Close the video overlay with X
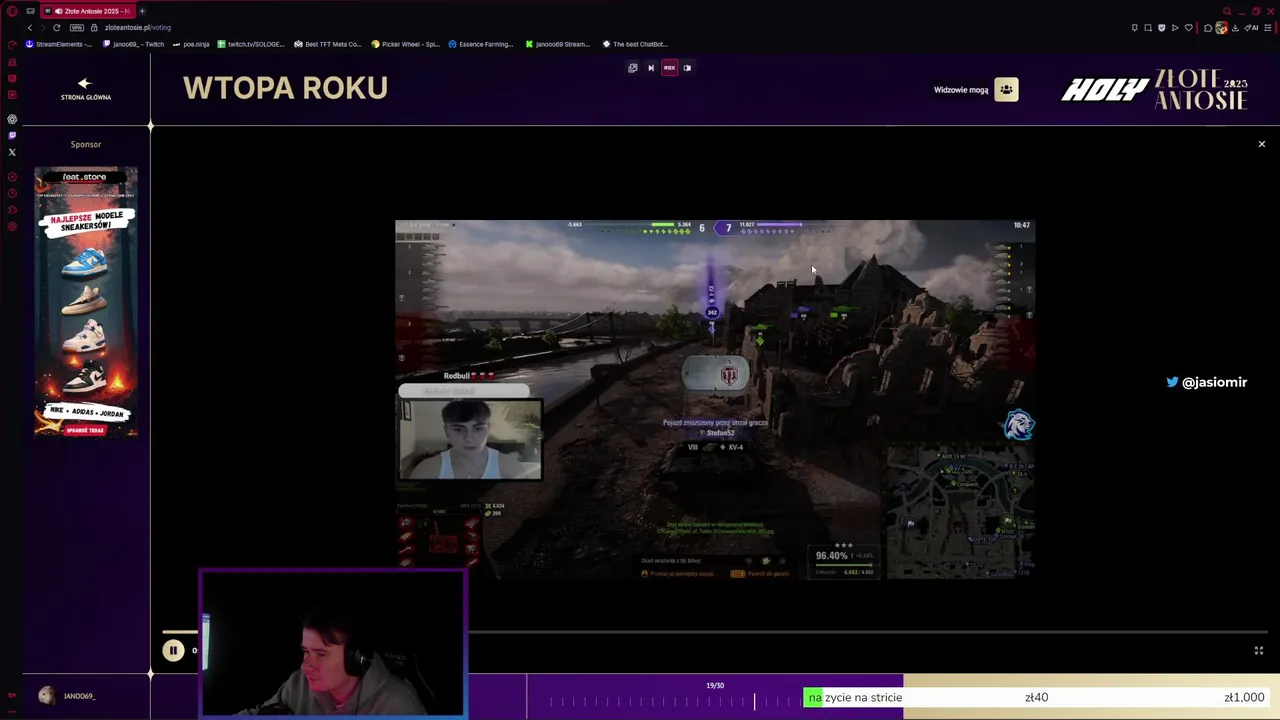The image size is (1280, 720). (1261, 144)
